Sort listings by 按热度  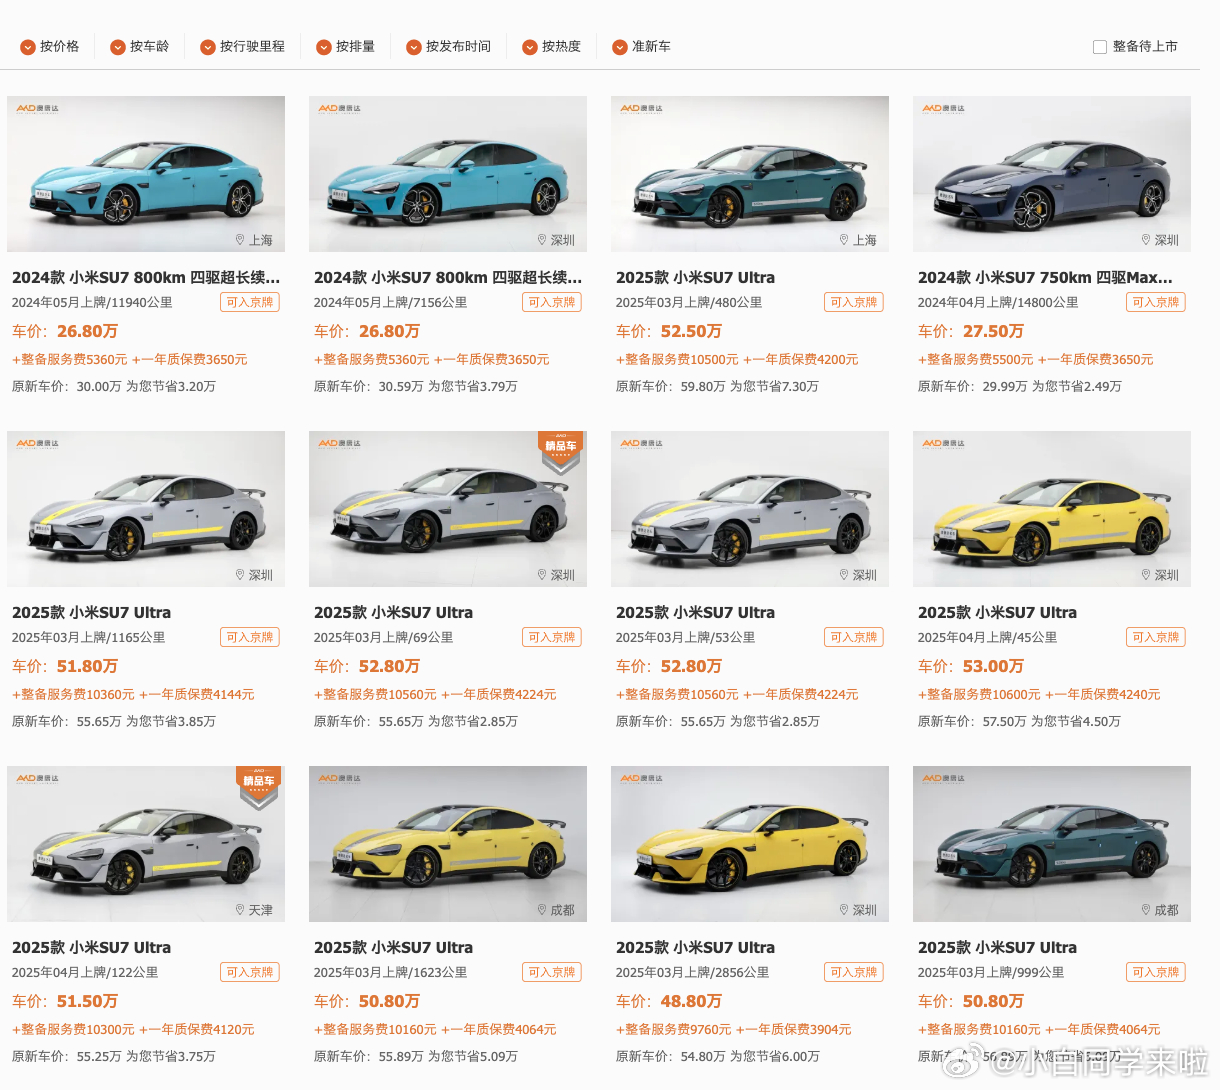(x=552, y=47)
